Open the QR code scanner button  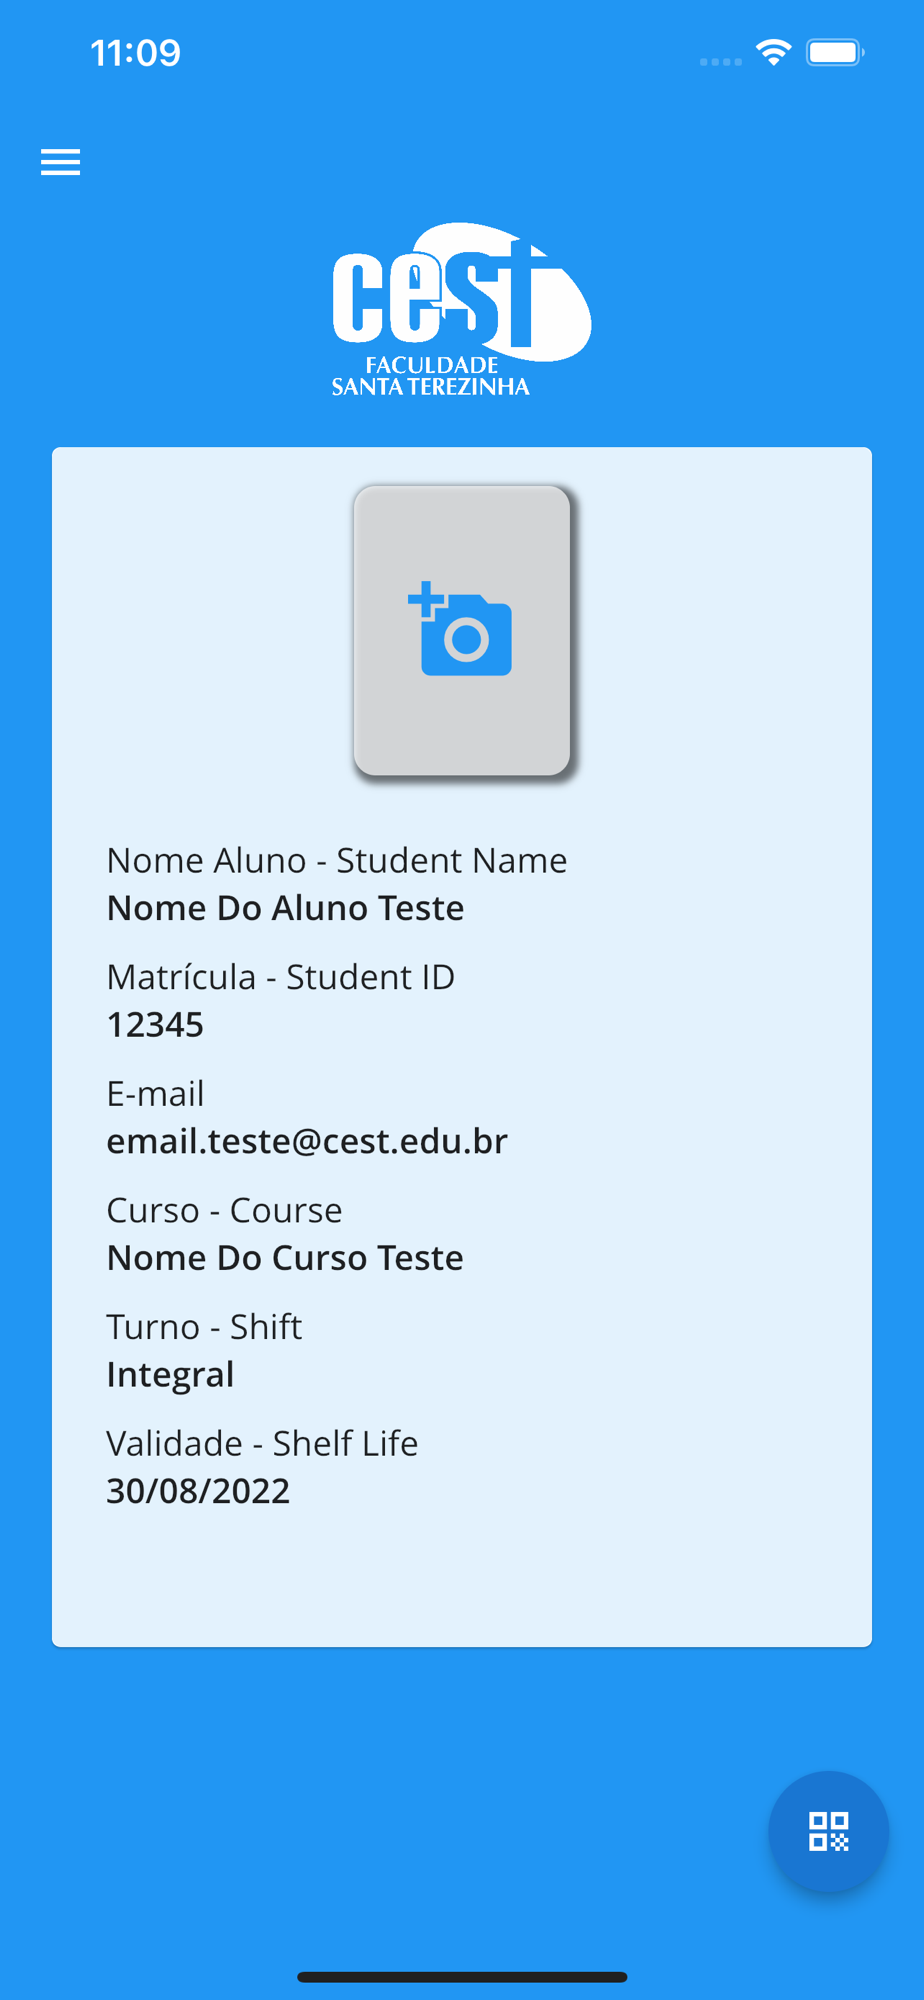828,1831
